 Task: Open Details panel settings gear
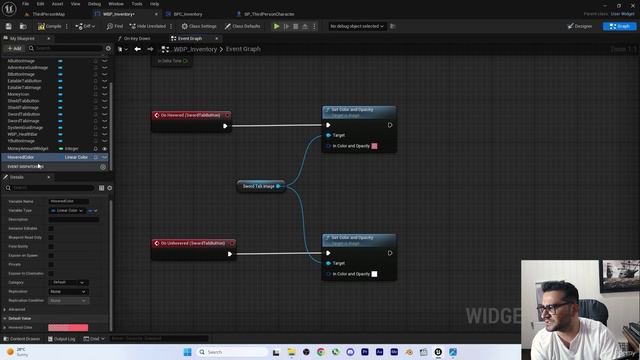109,188
